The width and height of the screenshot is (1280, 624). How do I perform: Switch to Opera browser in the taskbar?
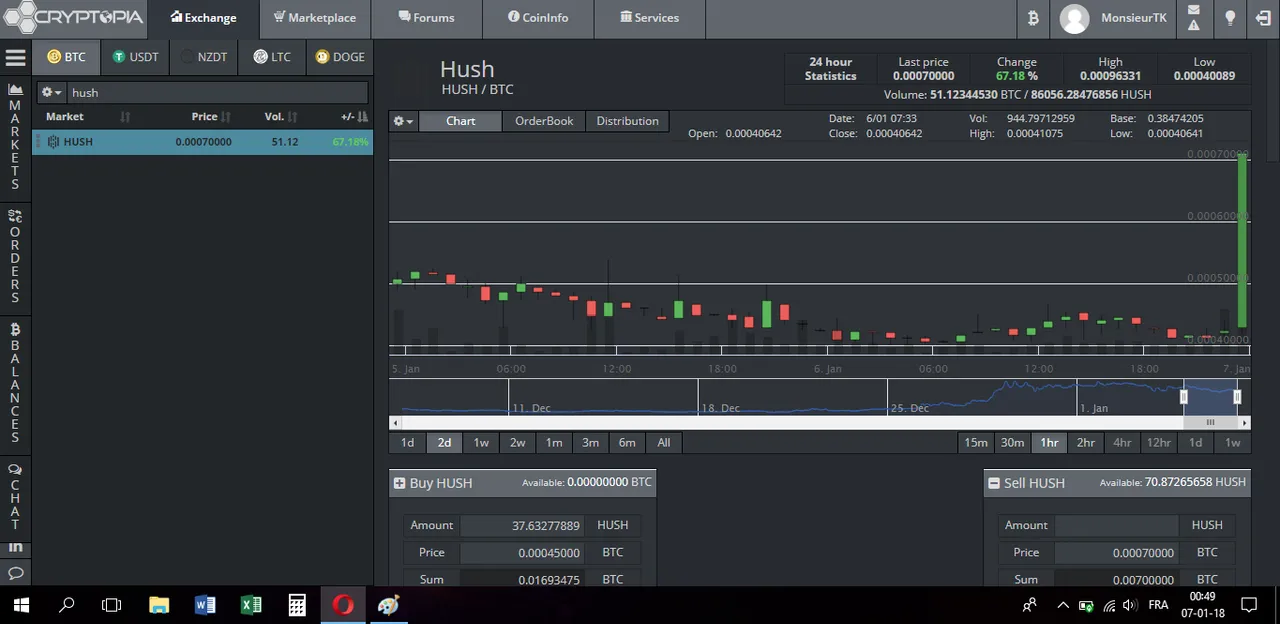343,605
